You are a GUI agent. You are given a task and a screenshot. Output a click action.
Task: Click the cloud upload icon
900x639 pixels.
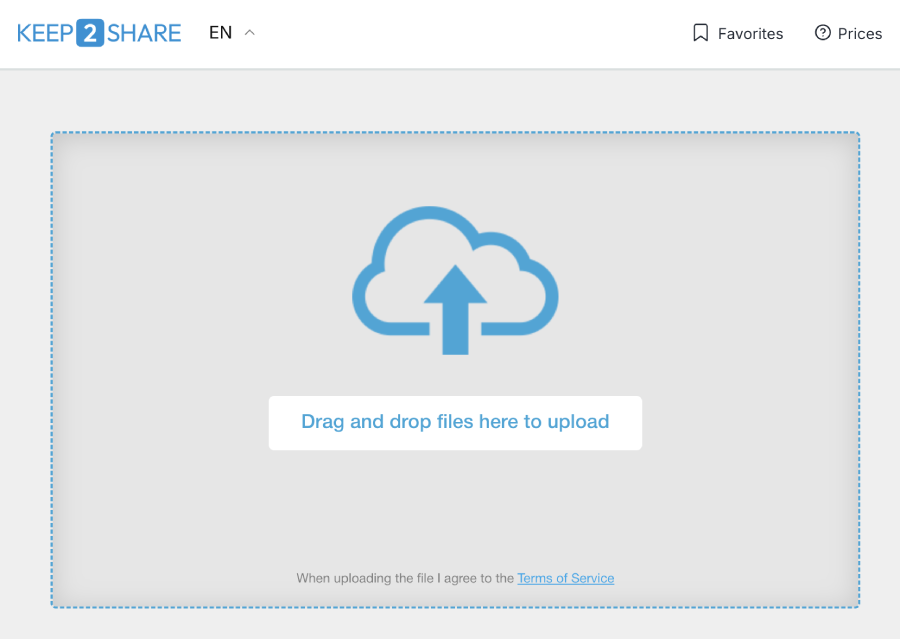455,280
